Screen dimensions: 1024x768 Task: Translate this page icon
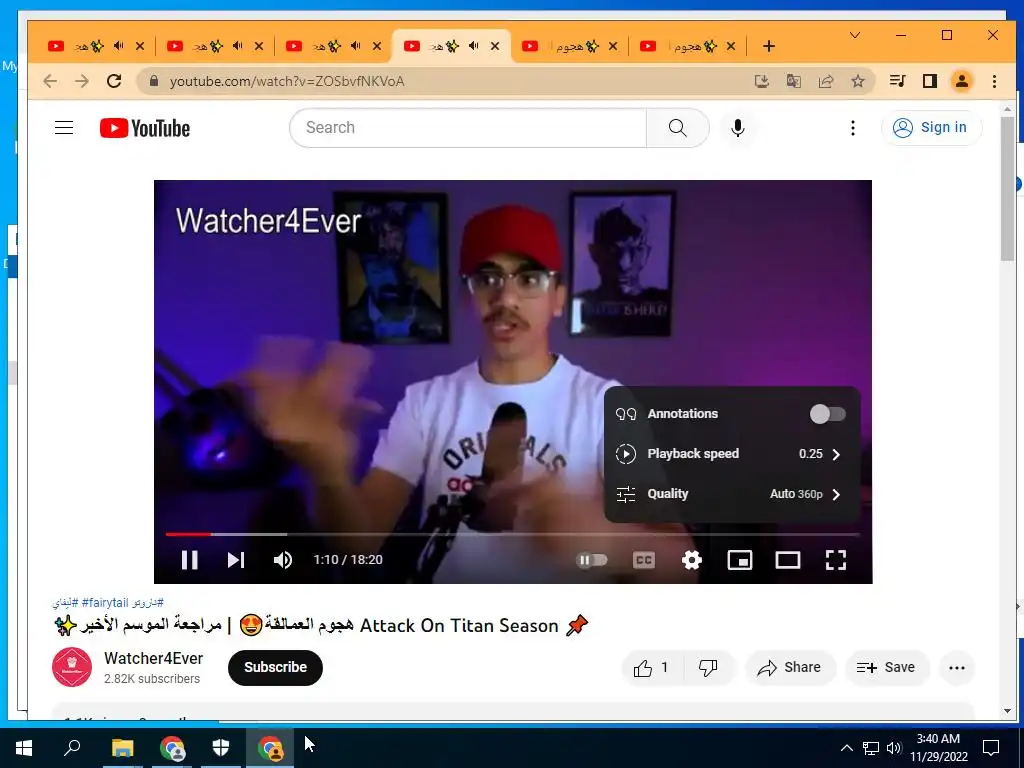point(793,81)
